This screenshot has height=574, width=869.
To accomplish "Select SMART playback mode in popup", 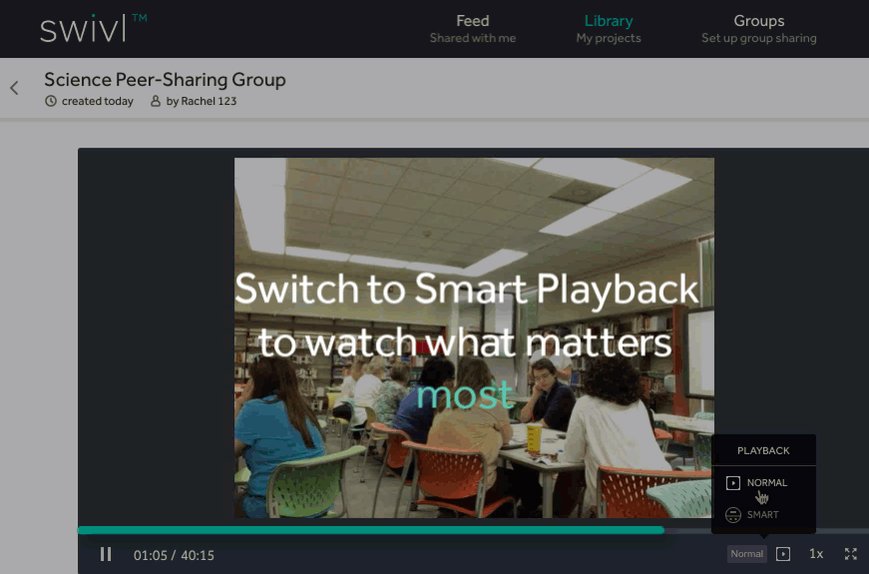I will [752, 515].
